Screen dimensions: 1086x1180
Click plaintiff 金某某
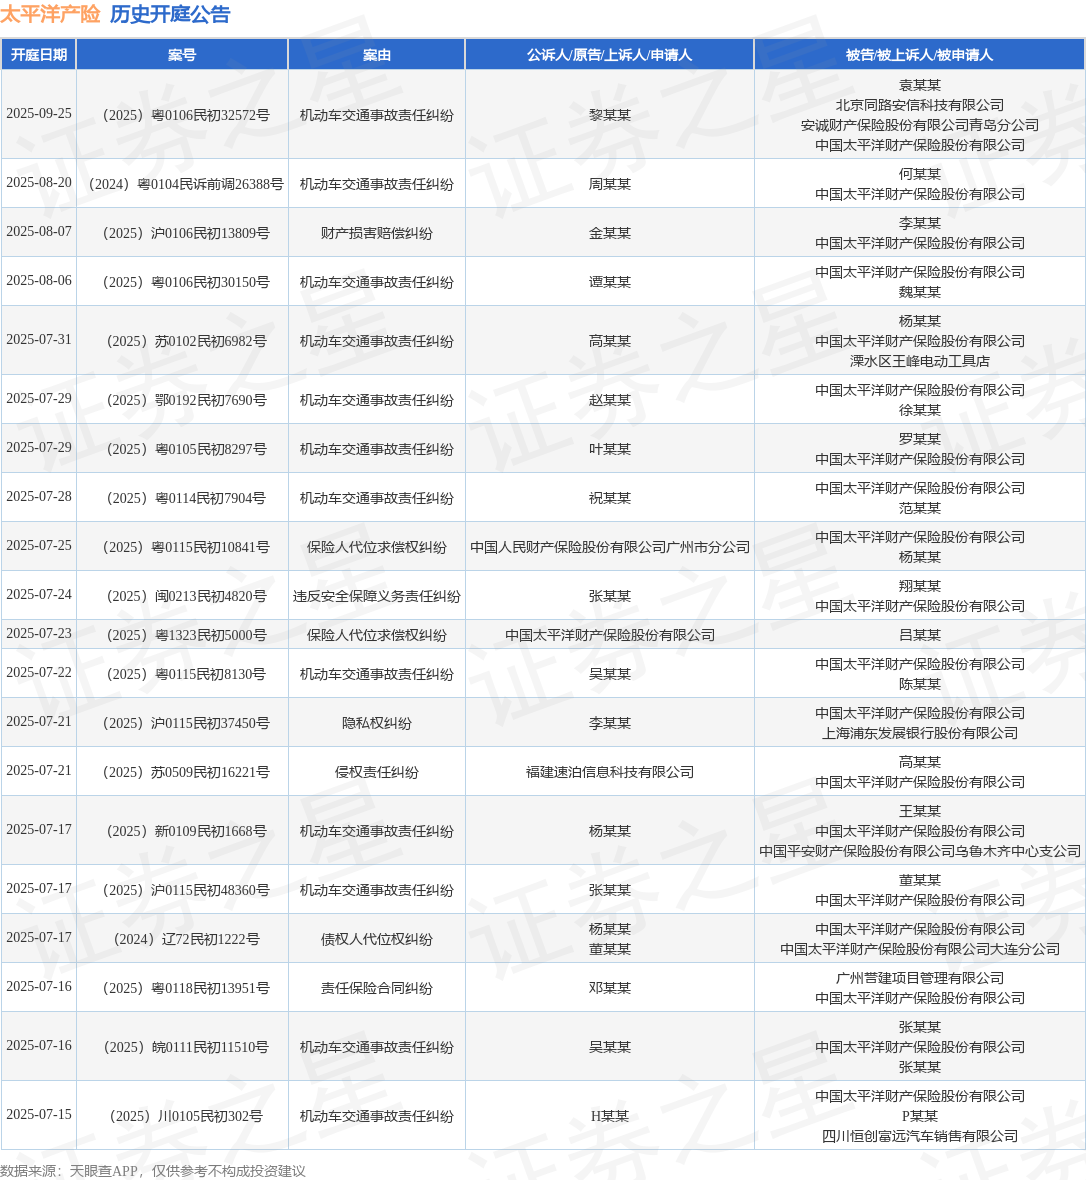click(x=610, y=233)
